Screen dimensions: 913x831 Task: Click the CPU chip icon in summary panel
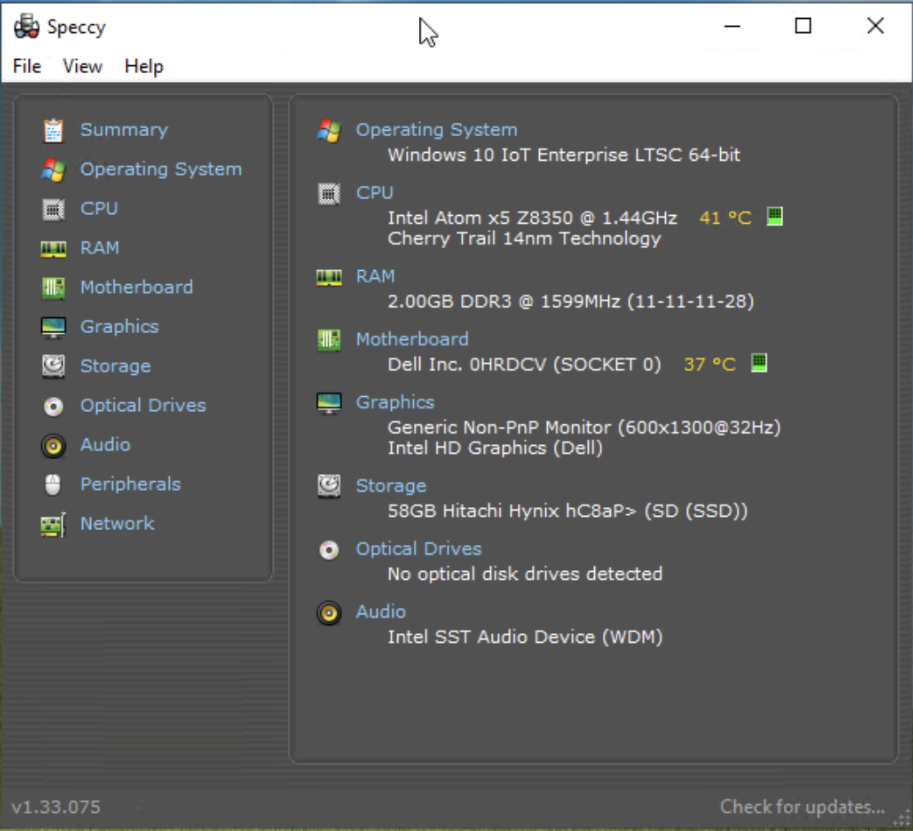tap(329, 193)
